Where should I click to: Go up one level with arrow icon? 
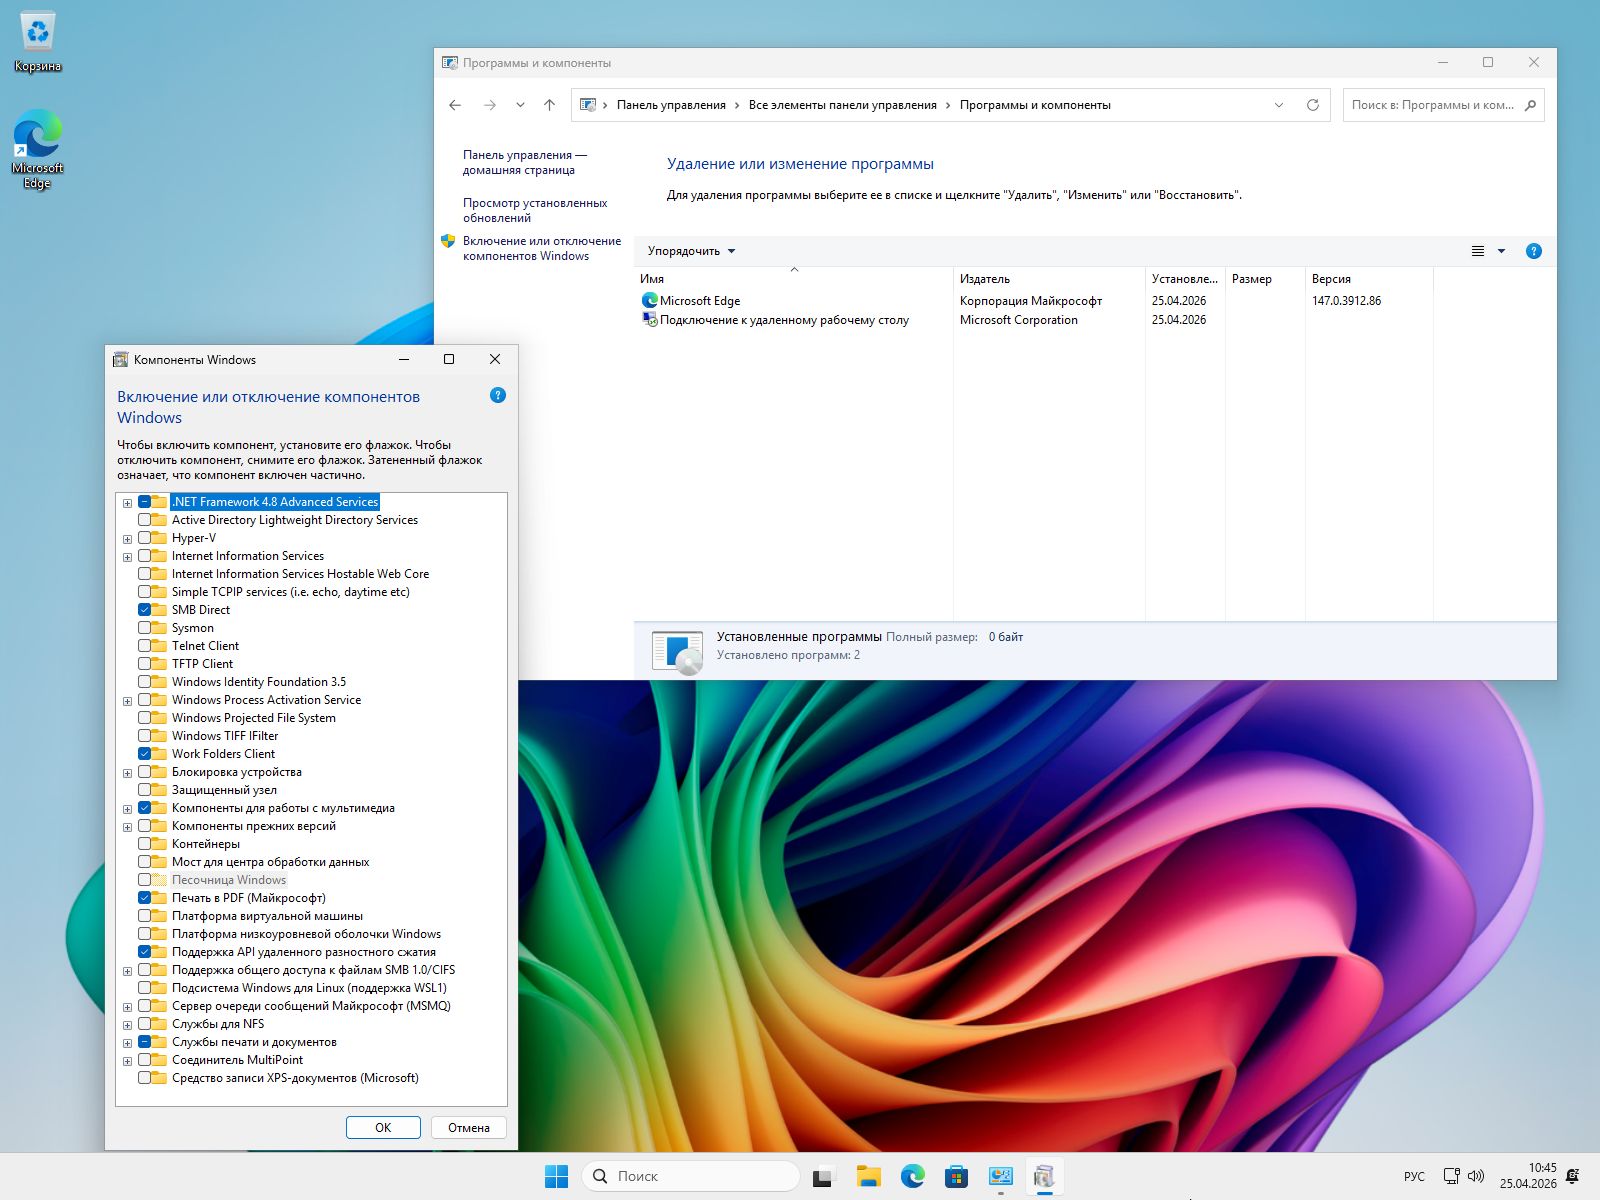click(x=549, y=105)
